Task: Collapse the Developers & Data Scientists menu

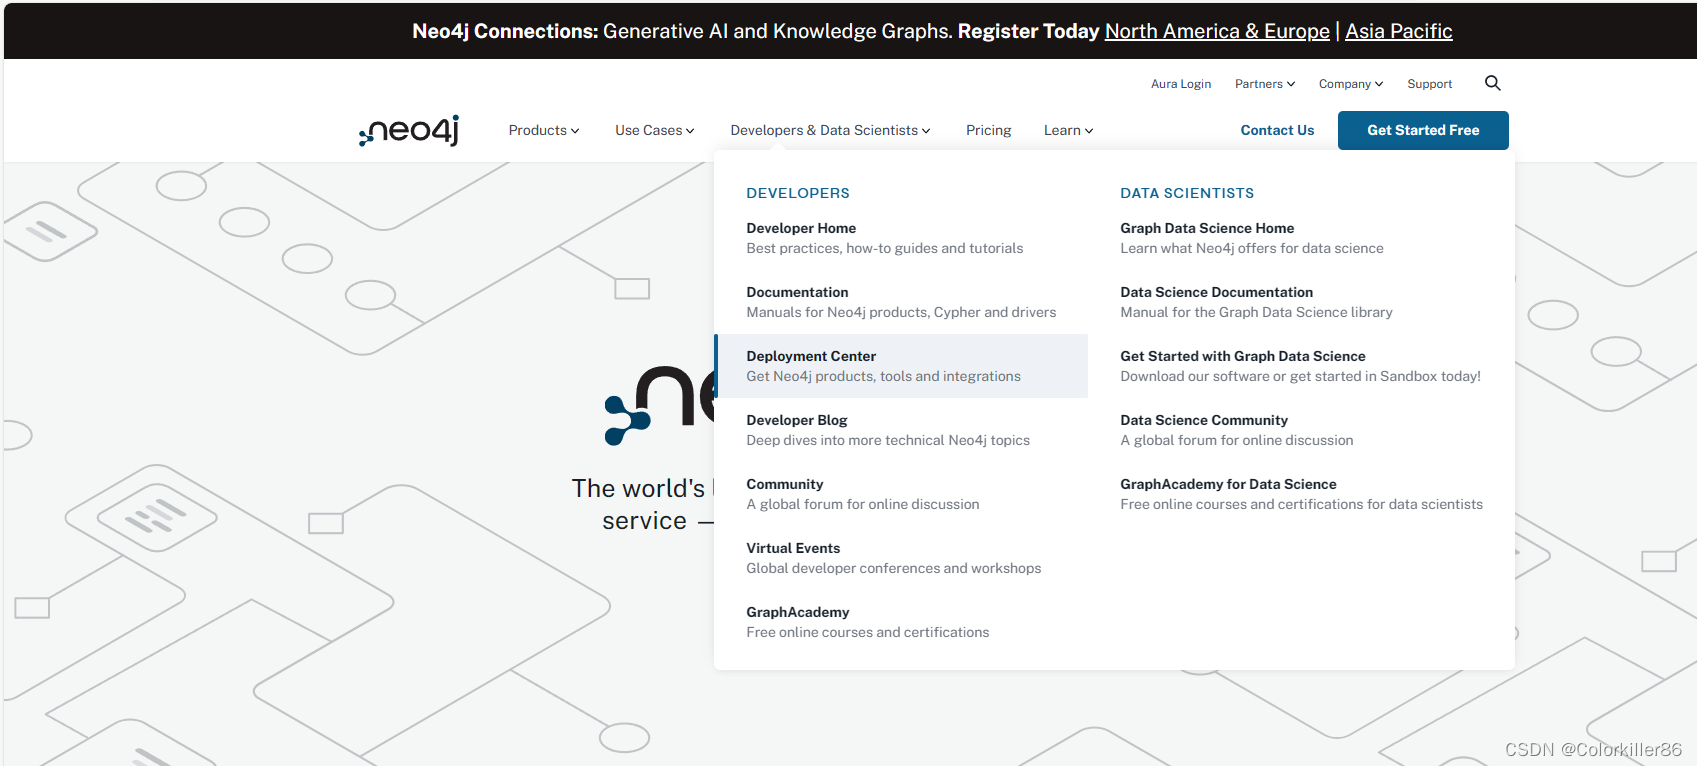Action: 830,130
